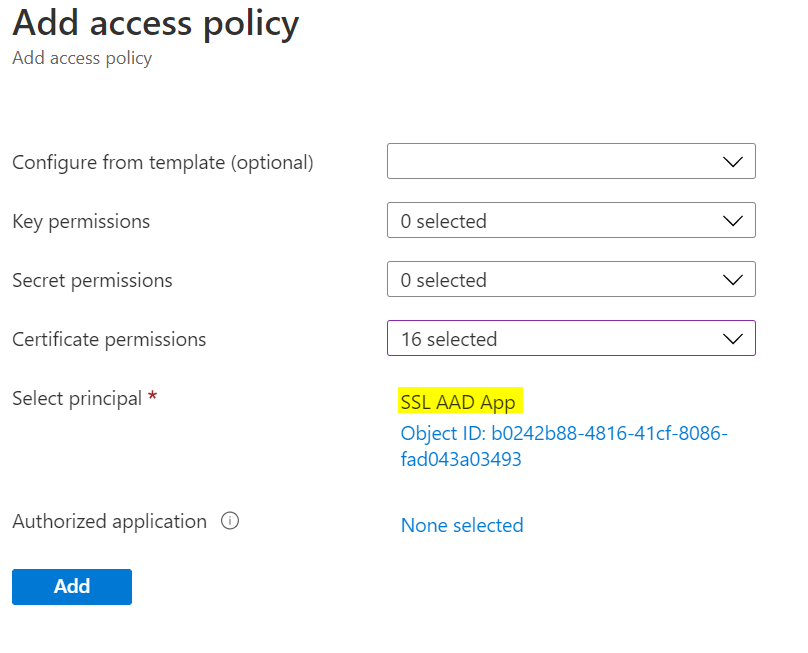Click the chevron arrow in Configure from template

(x=732, y=162)
